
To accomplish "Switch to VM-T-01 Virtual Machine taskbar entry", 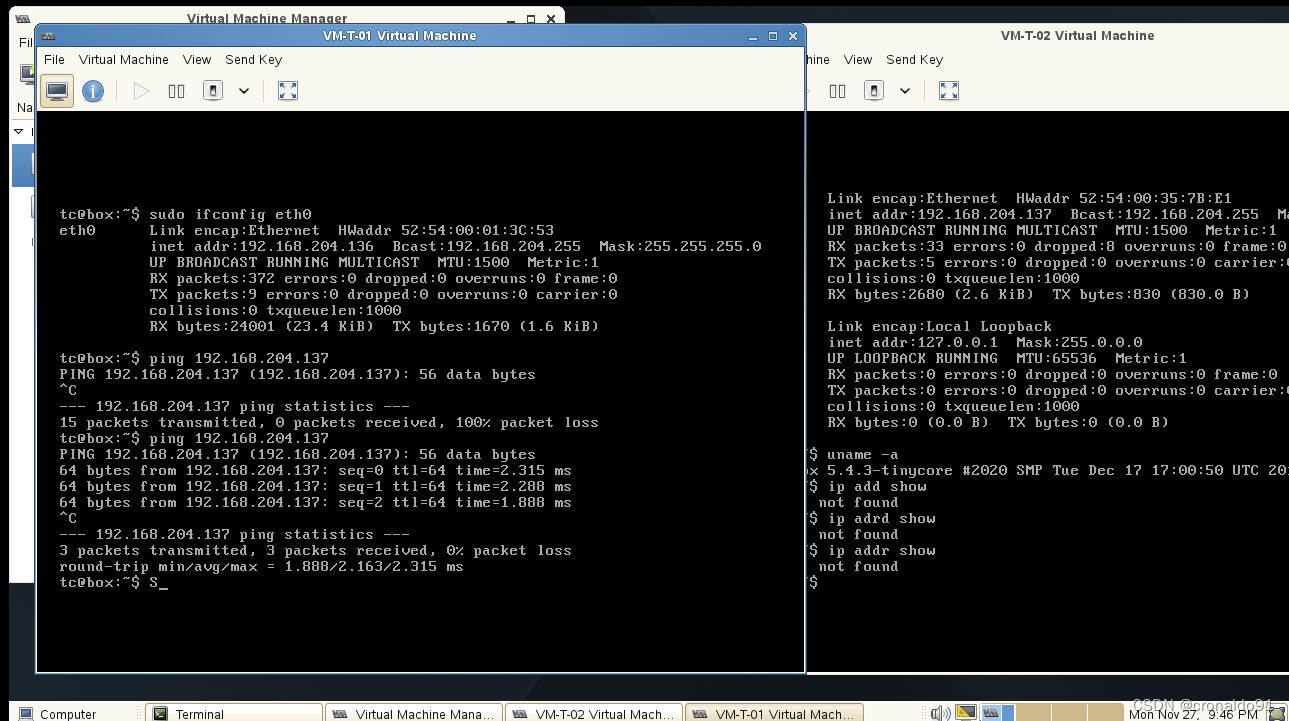I will 773,714.
